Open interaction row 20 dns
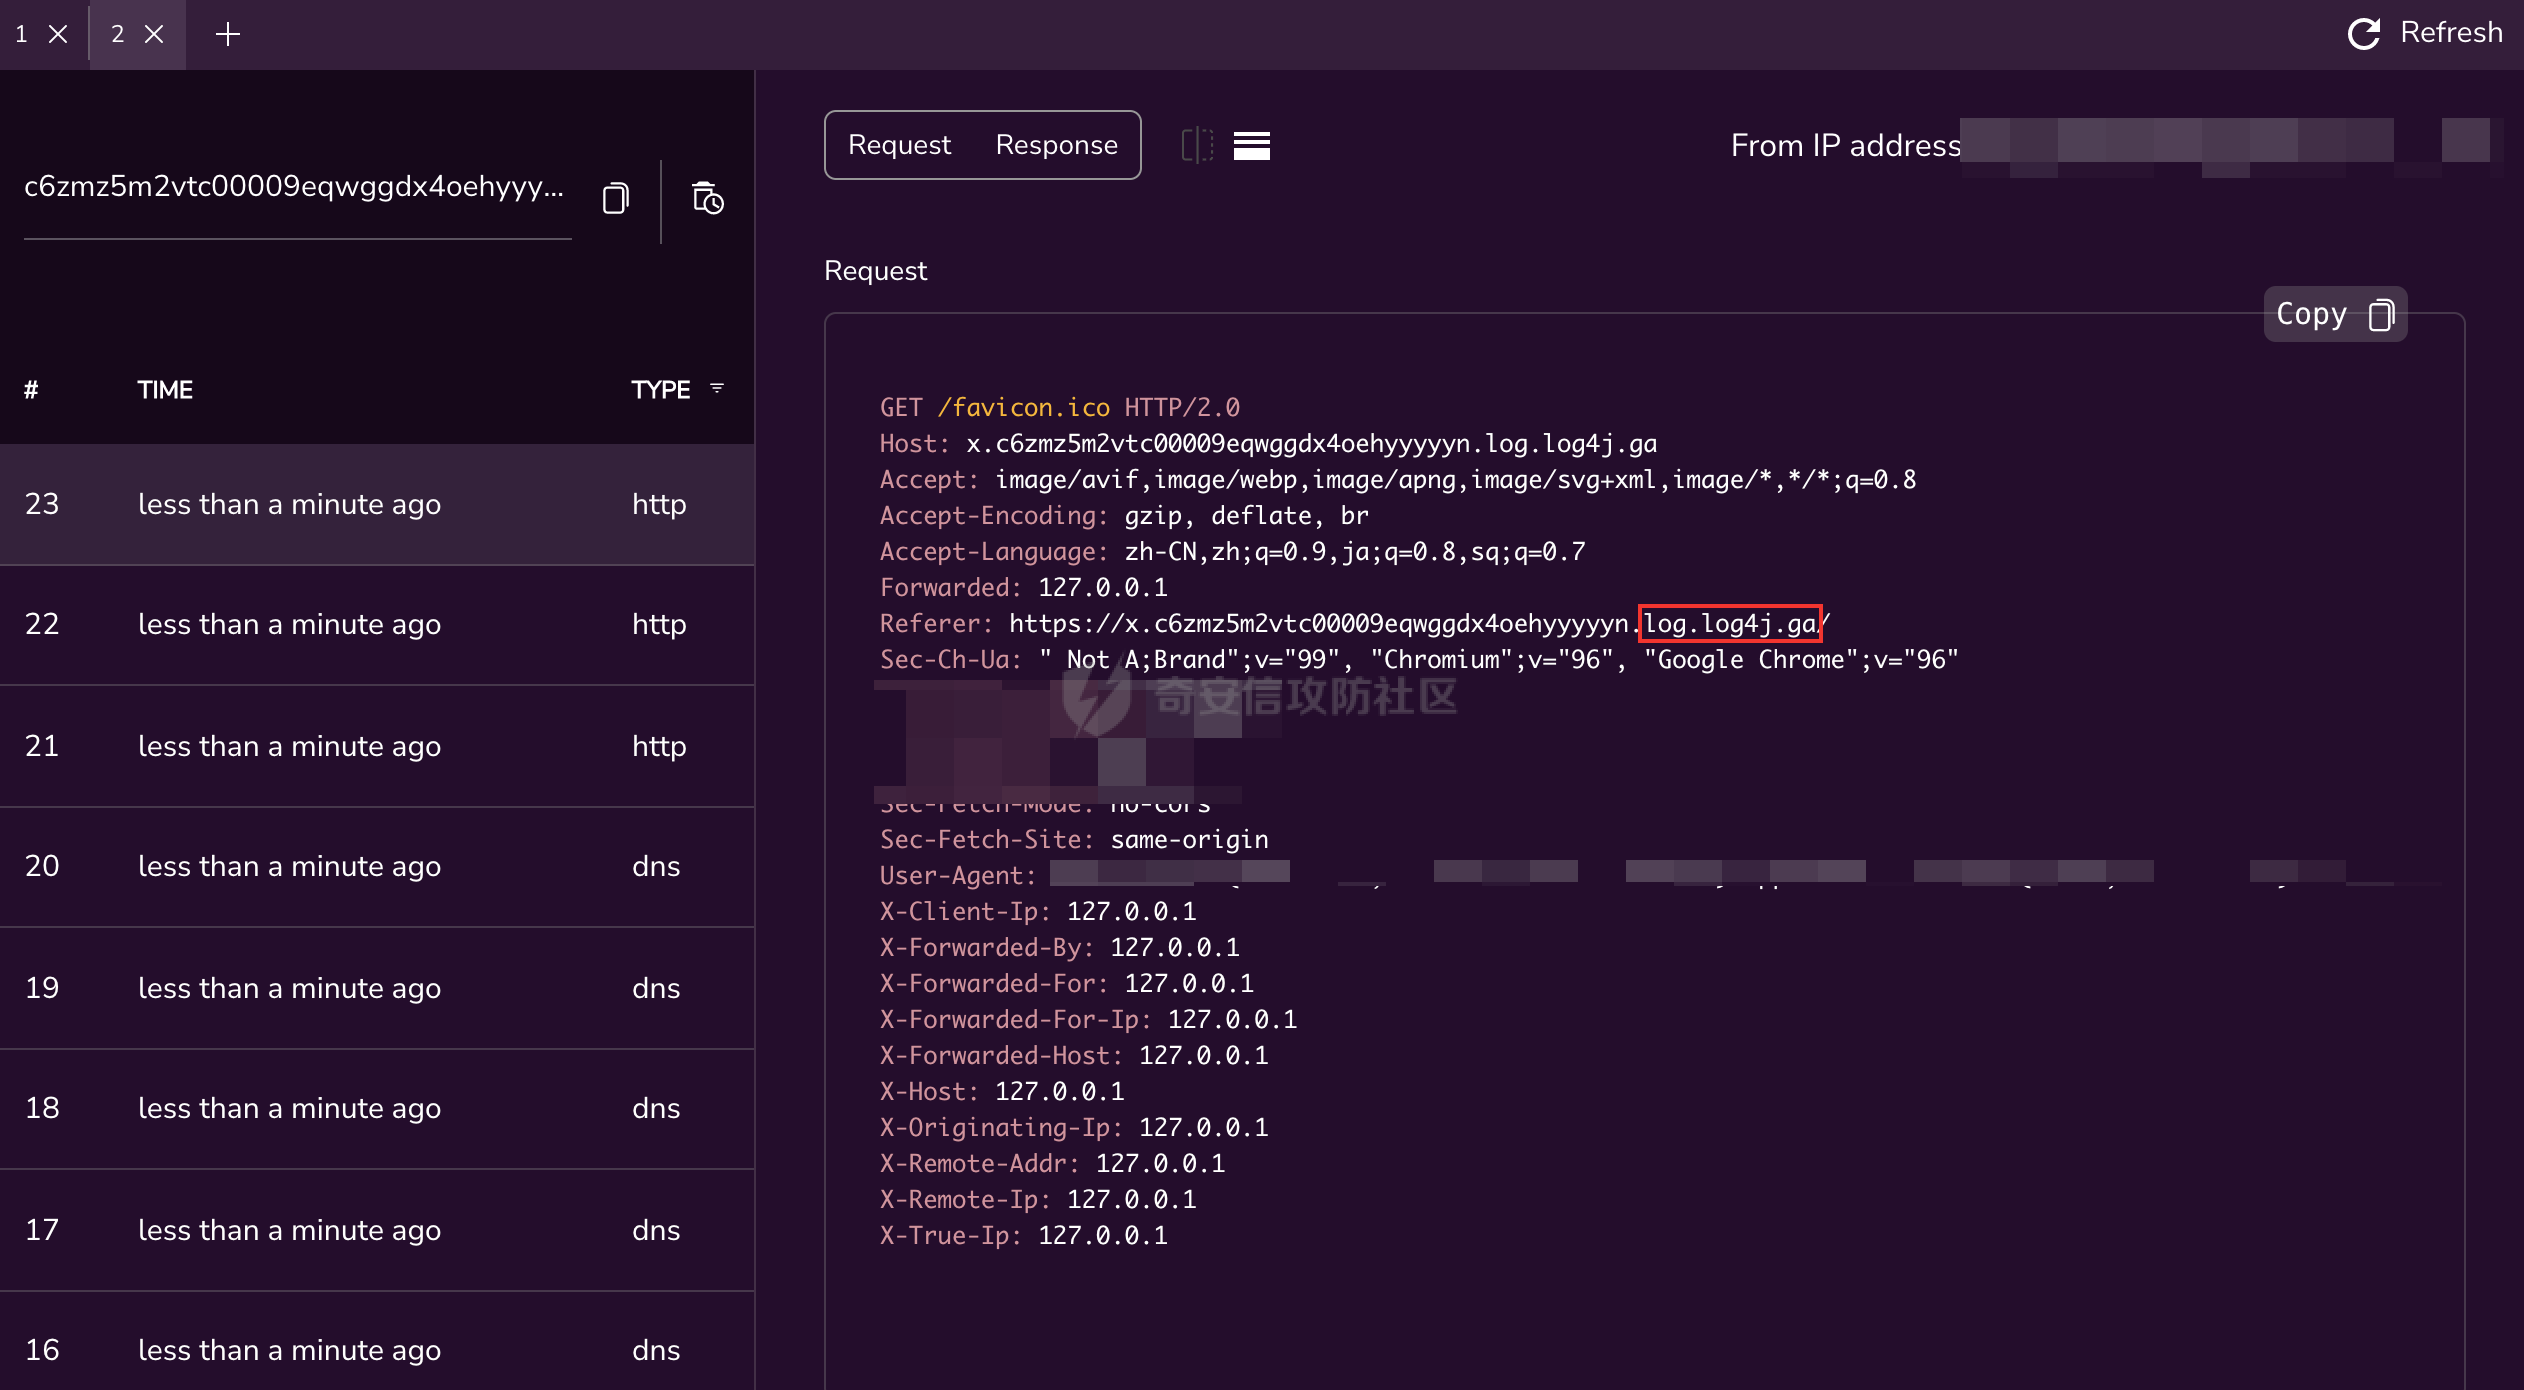This screenshot has width=2524, height=1390. pos(377,867)
